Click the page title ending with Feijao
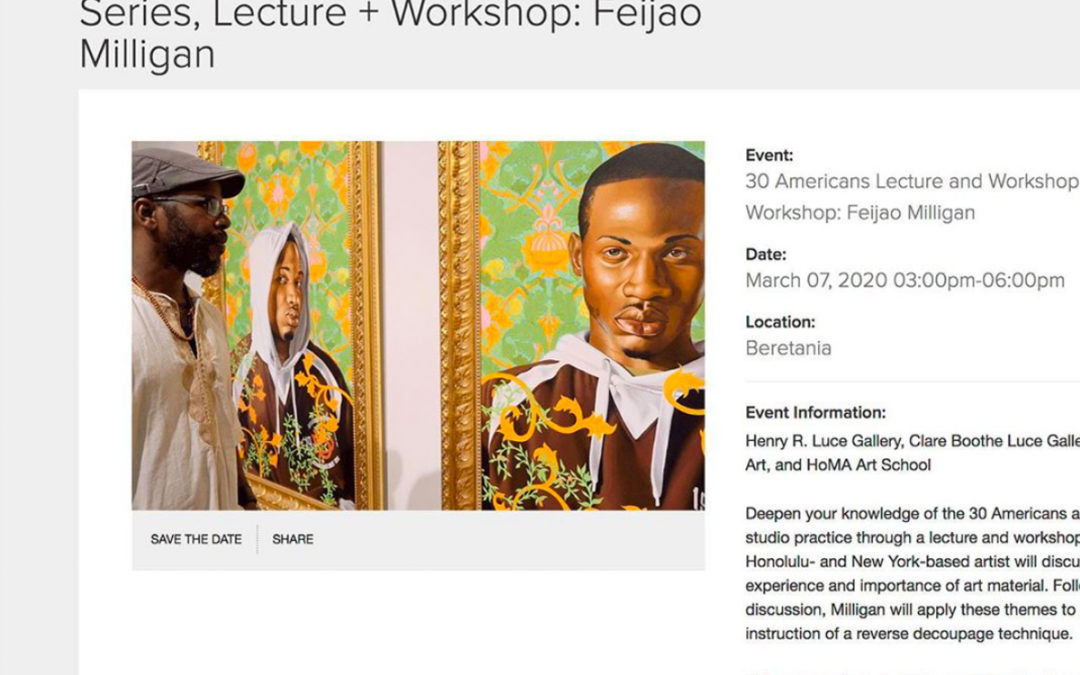This screenshot has width=1080, height=675. (390, 15)
